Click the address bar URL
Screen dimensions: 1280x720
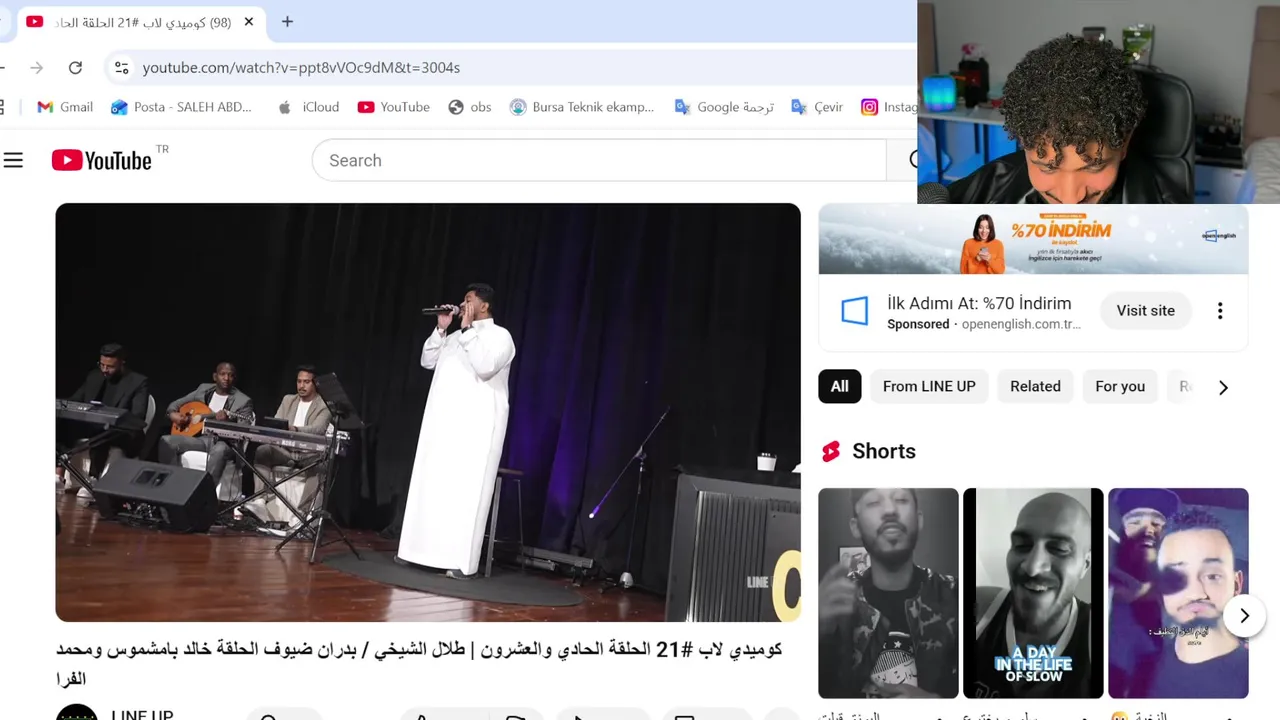[301, 67]
